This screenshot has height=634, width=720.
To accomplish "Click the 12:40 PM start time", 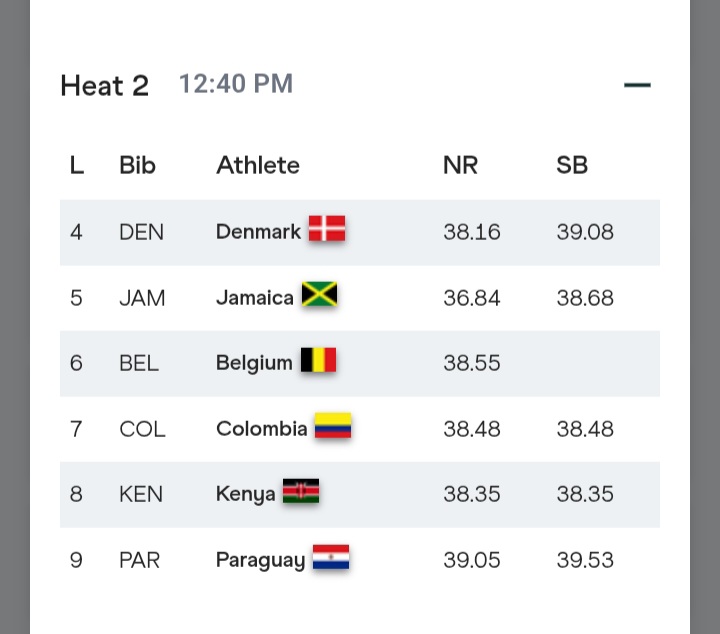I will [x=236, y=84].
